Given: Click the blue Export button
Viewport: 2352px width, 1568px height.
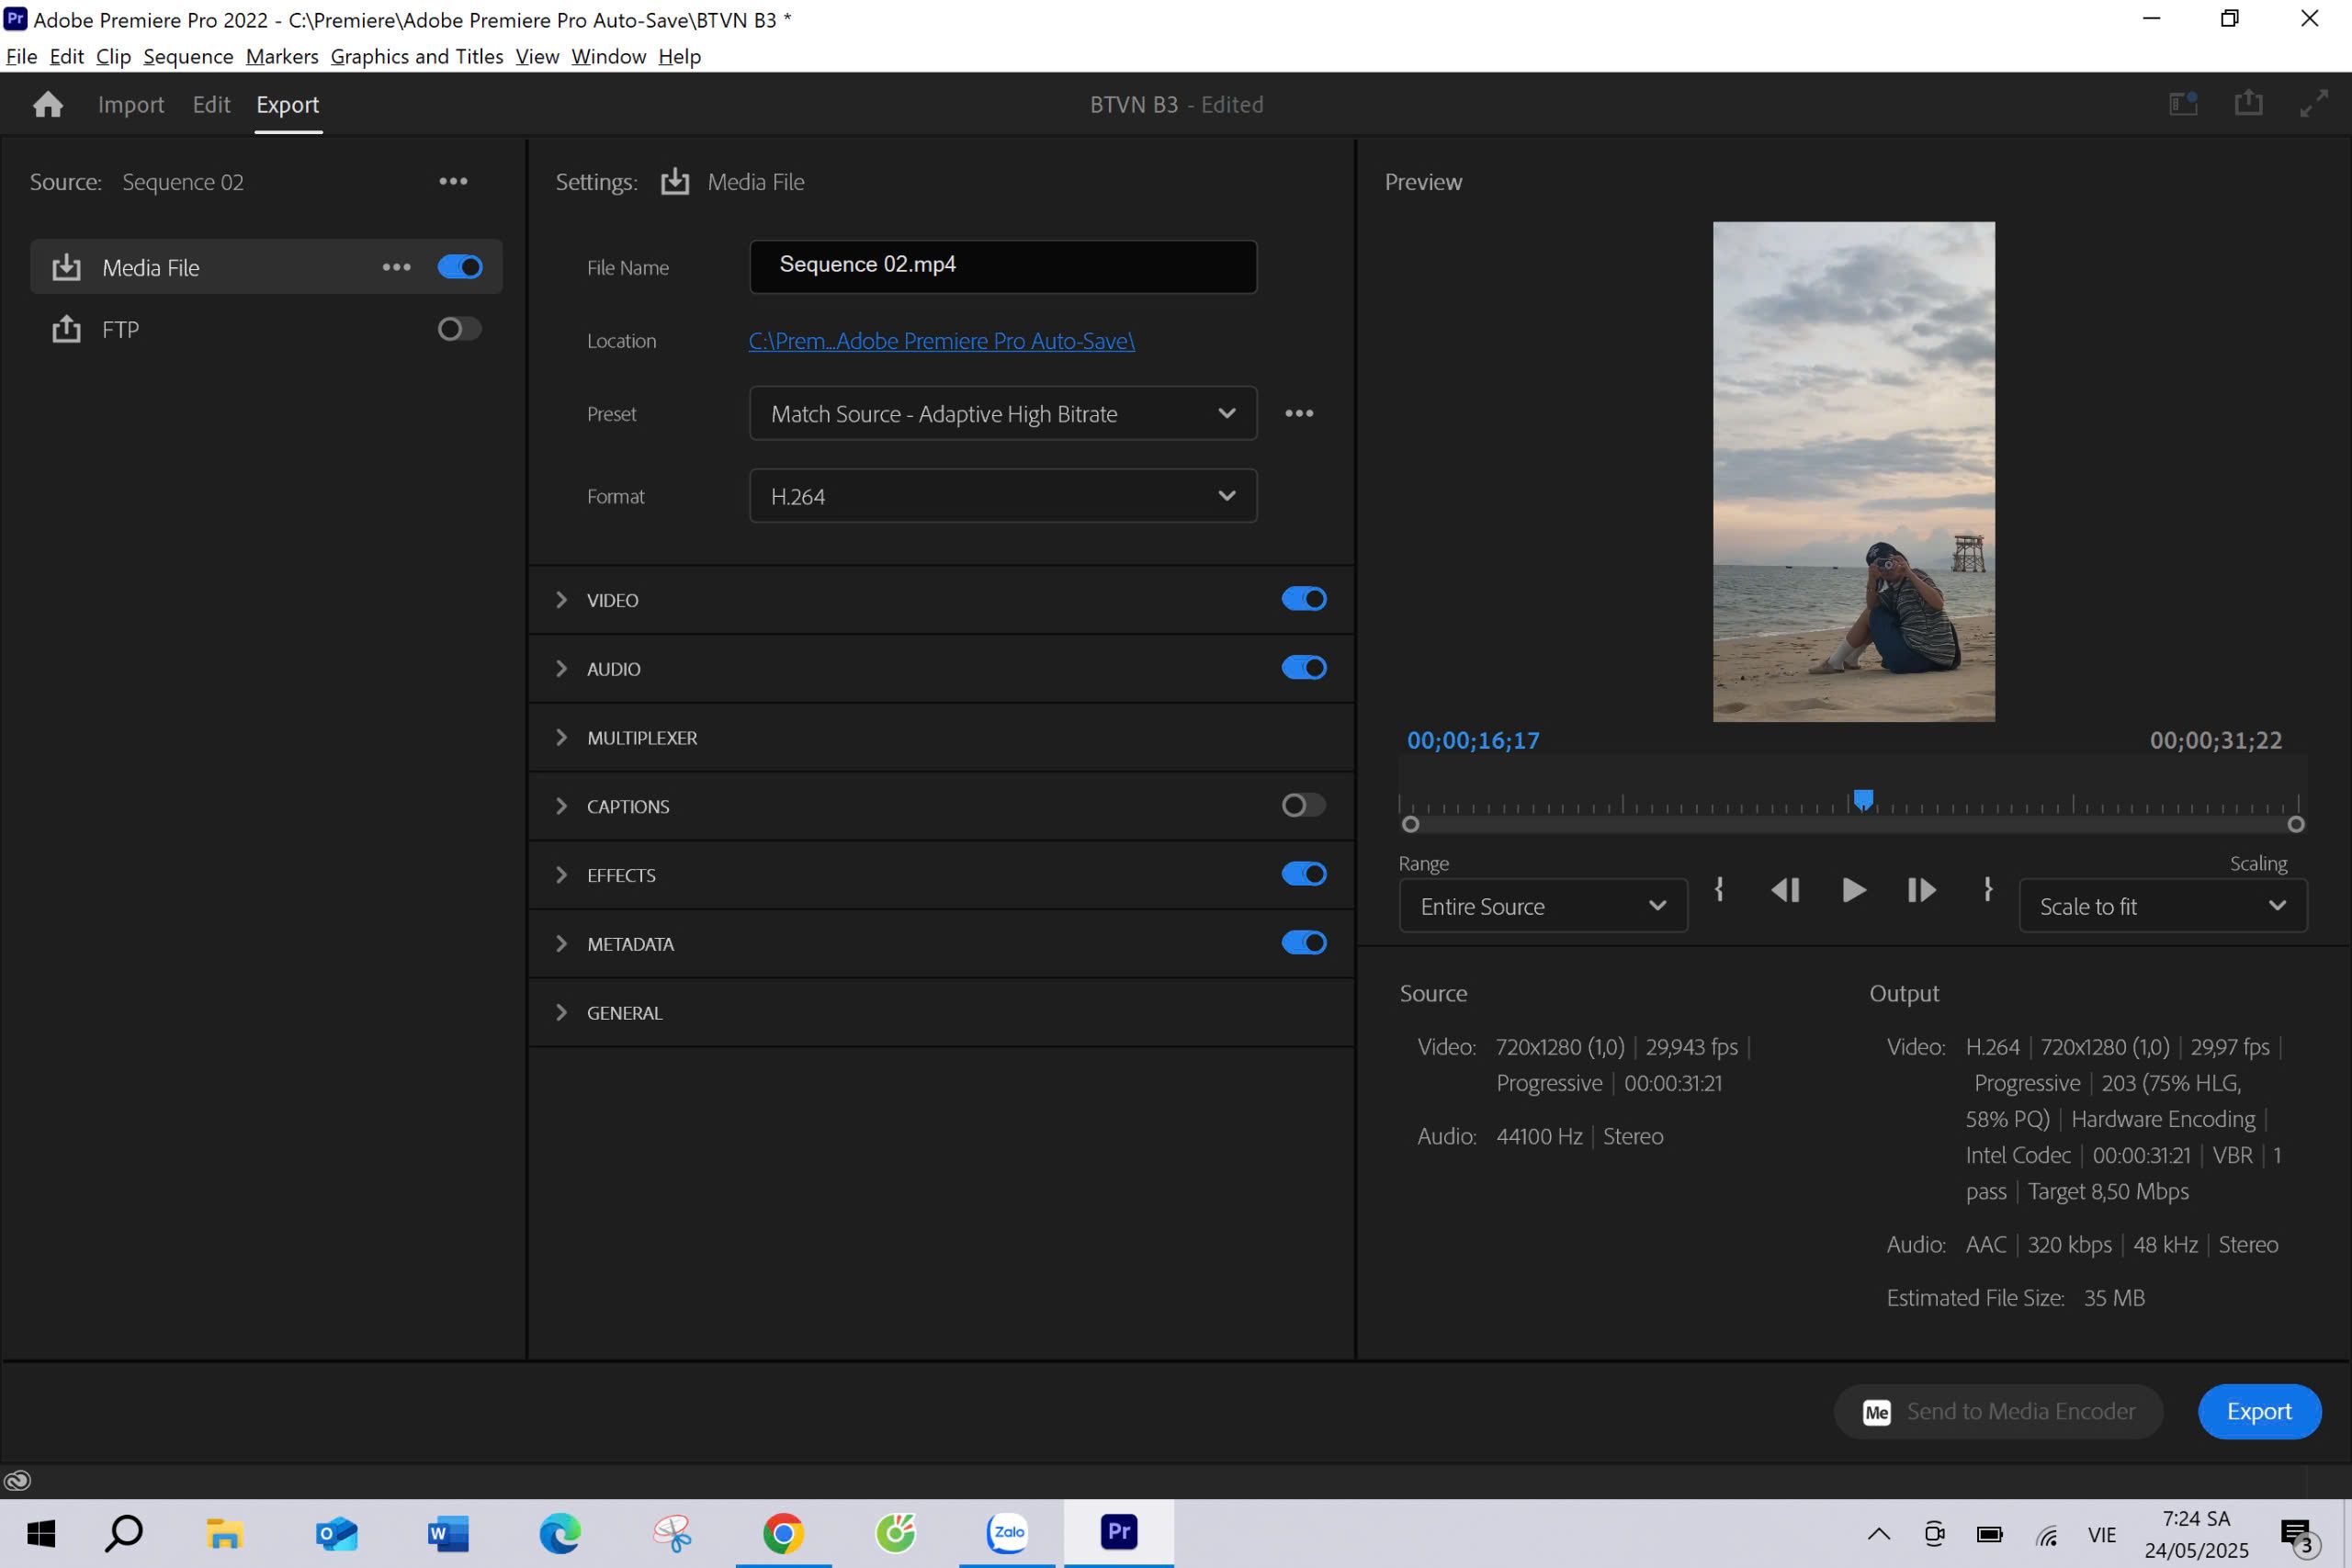Looking at the screenshot, I should pyautogui.click(x=2259, y=1411).
